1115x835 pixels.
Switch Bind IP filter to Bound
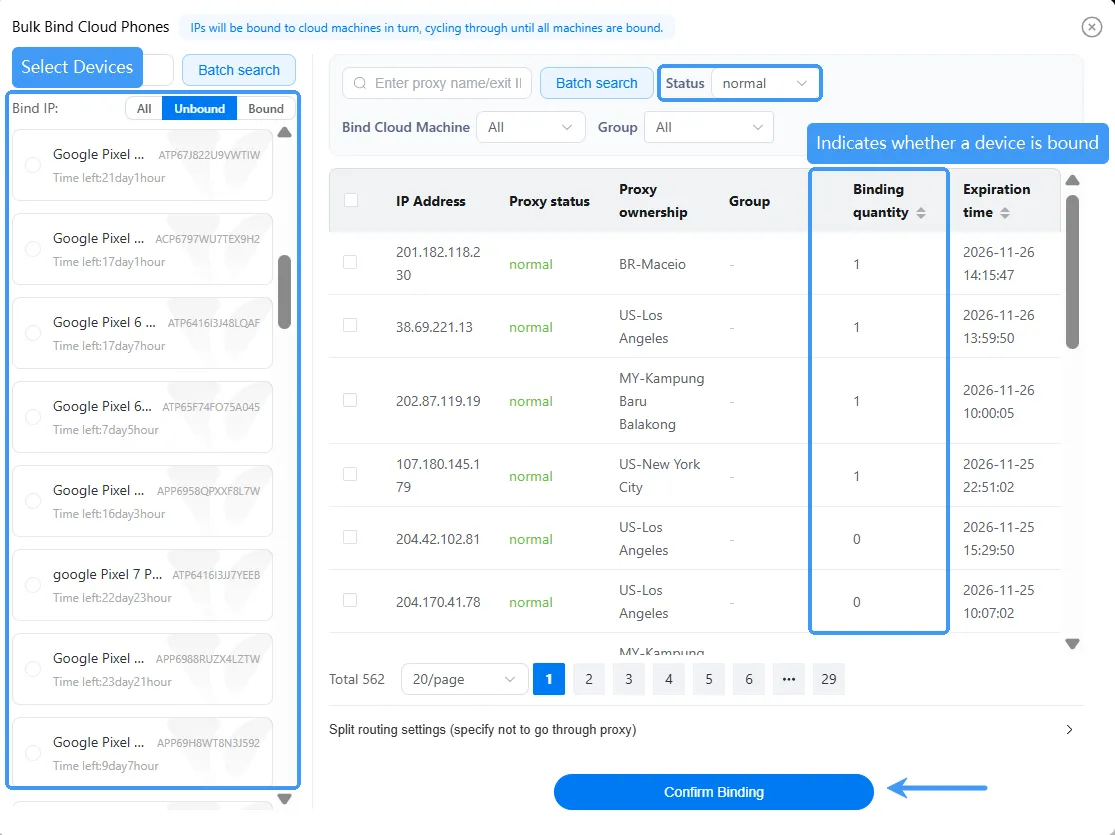[266, 109]
